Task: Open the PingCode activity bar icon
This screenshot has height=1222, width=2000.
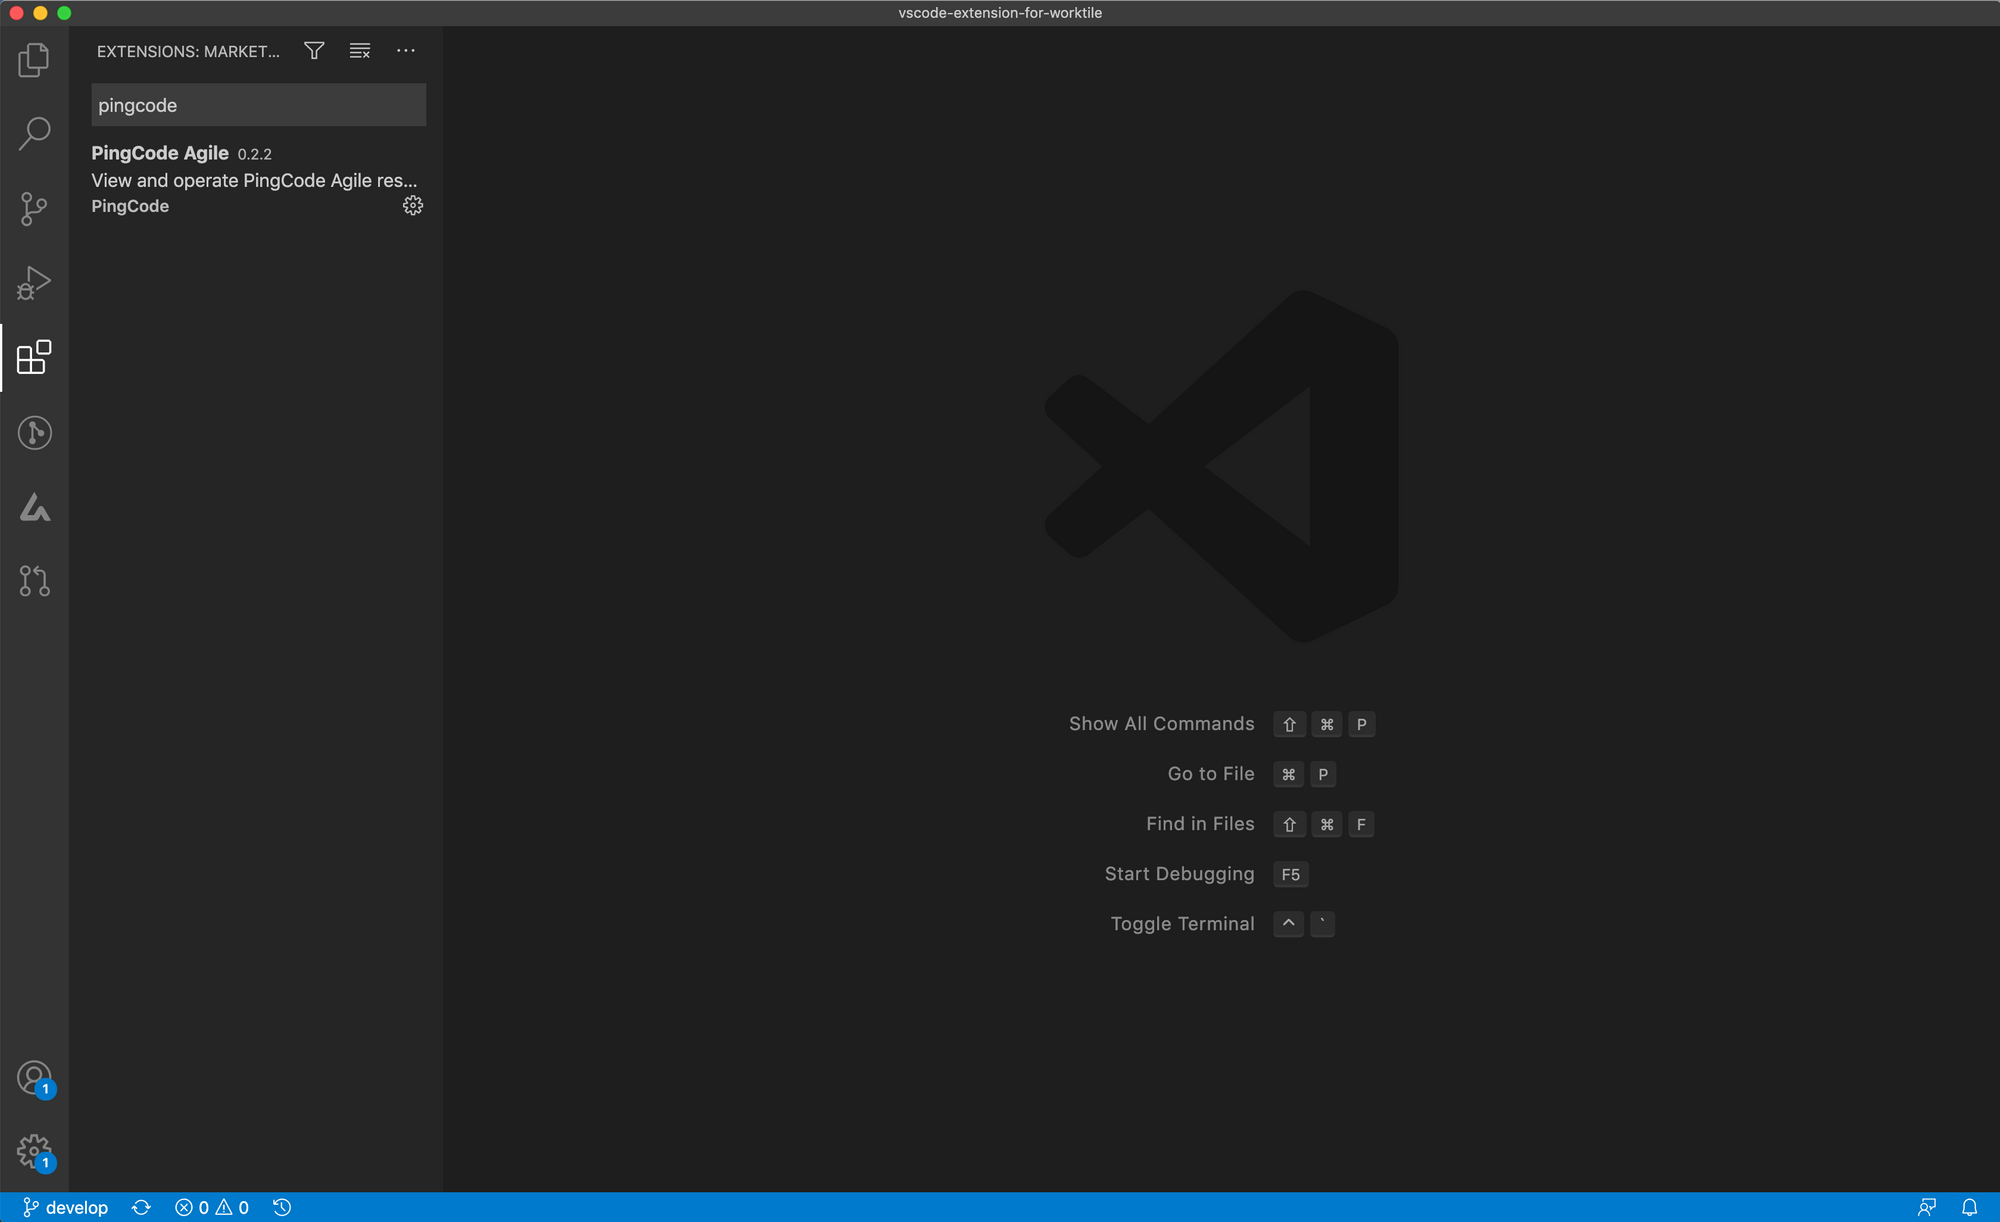Action: [34, 507]
